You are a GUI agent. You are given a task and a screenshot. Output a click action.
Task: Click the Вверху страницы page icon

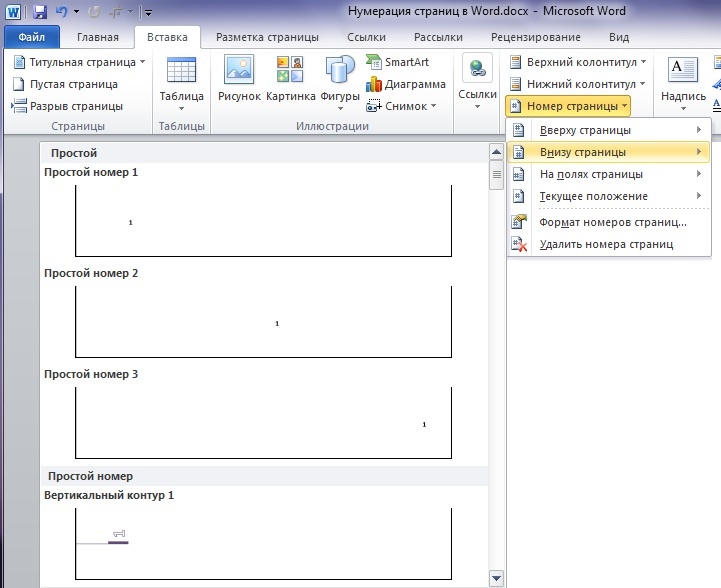519,130
